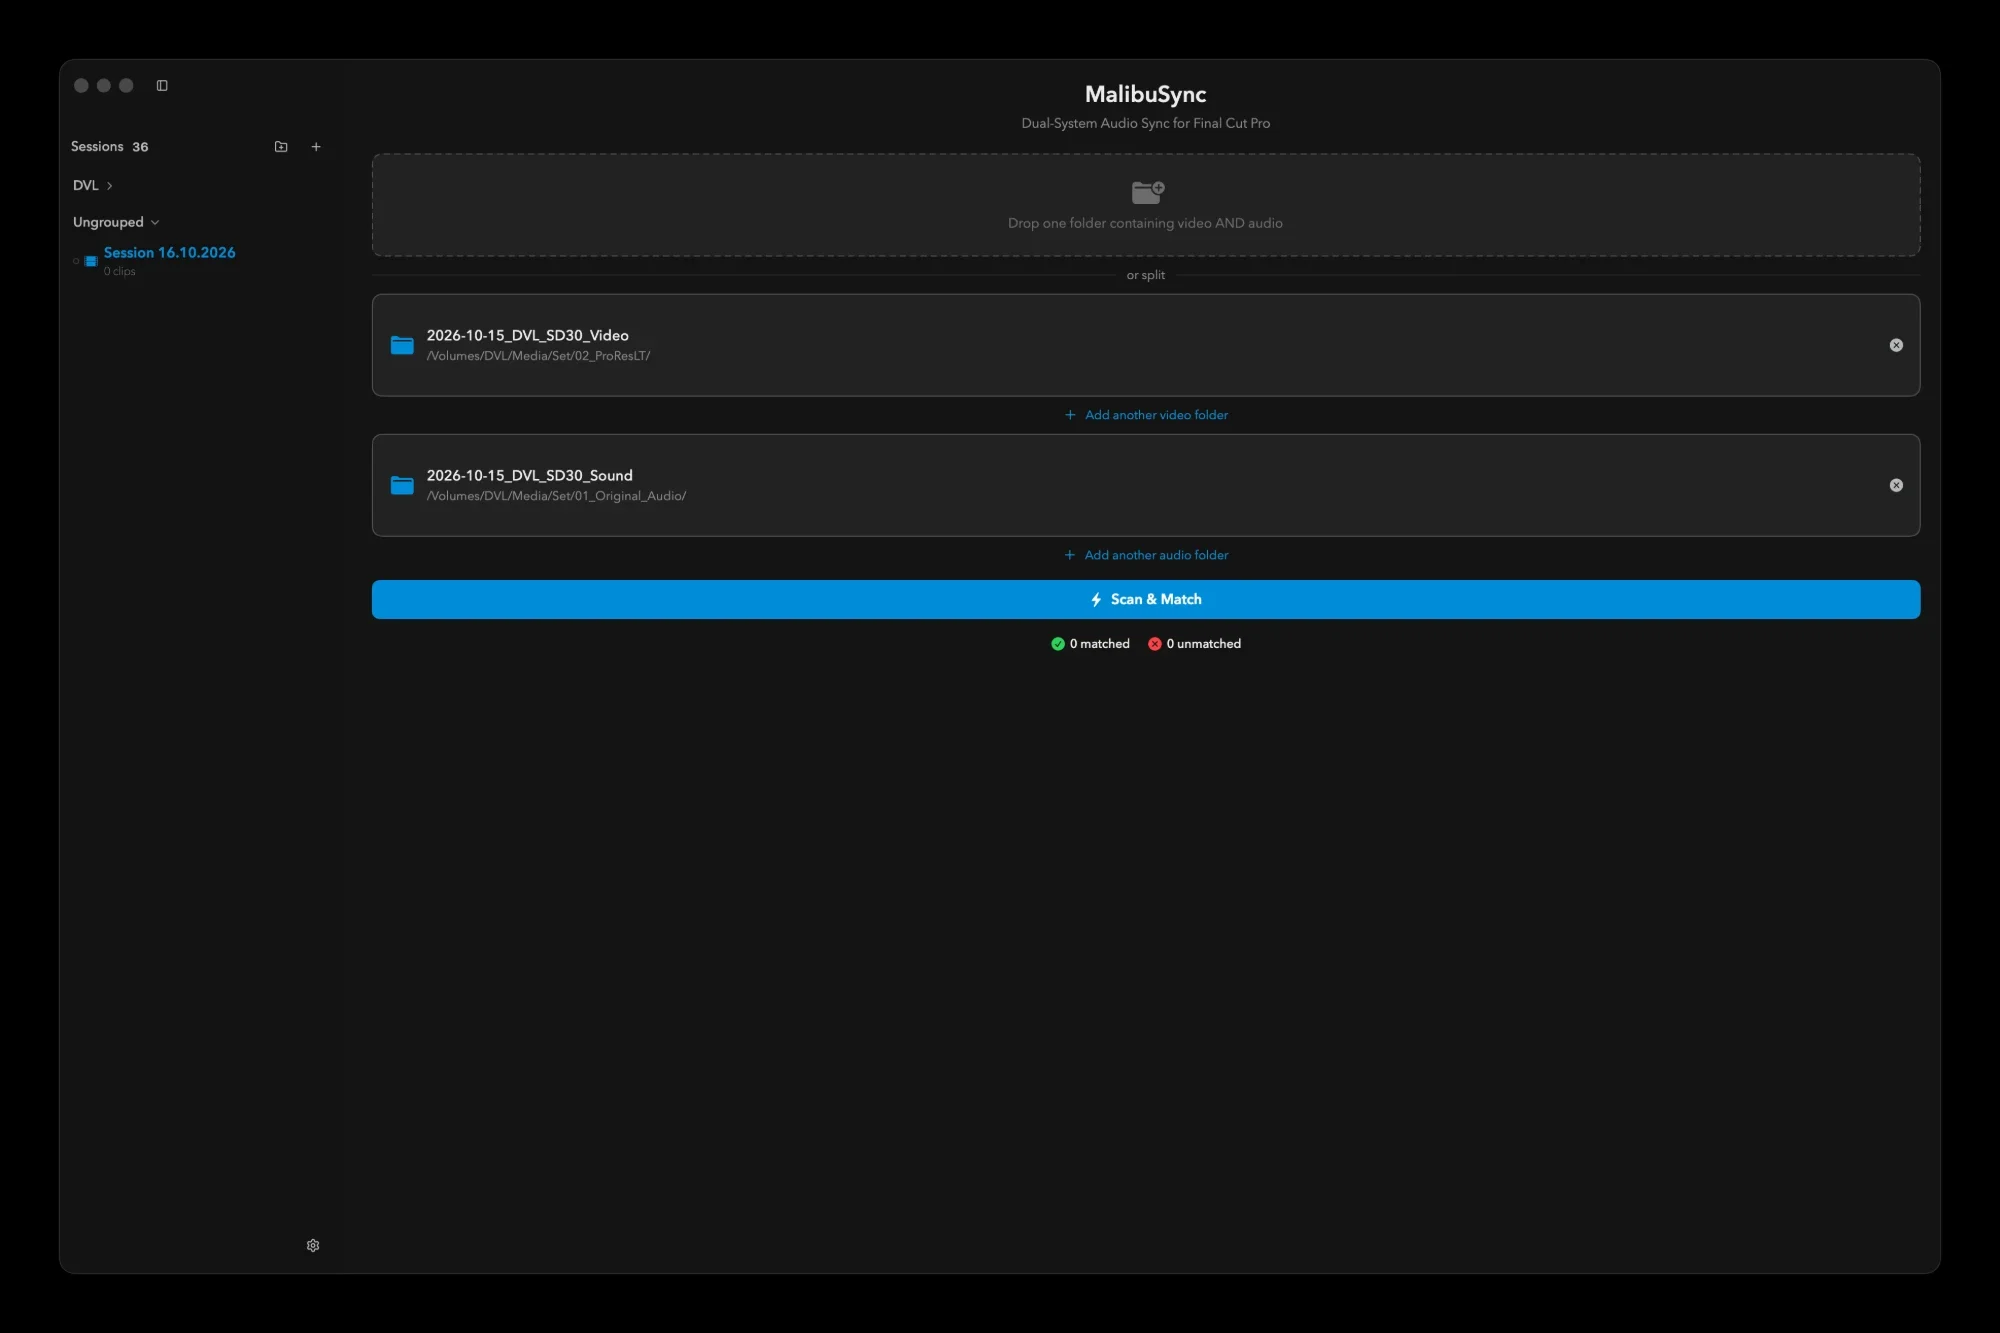Click the Sessions 36 header

pyautogui.click(x=109, y=147)
